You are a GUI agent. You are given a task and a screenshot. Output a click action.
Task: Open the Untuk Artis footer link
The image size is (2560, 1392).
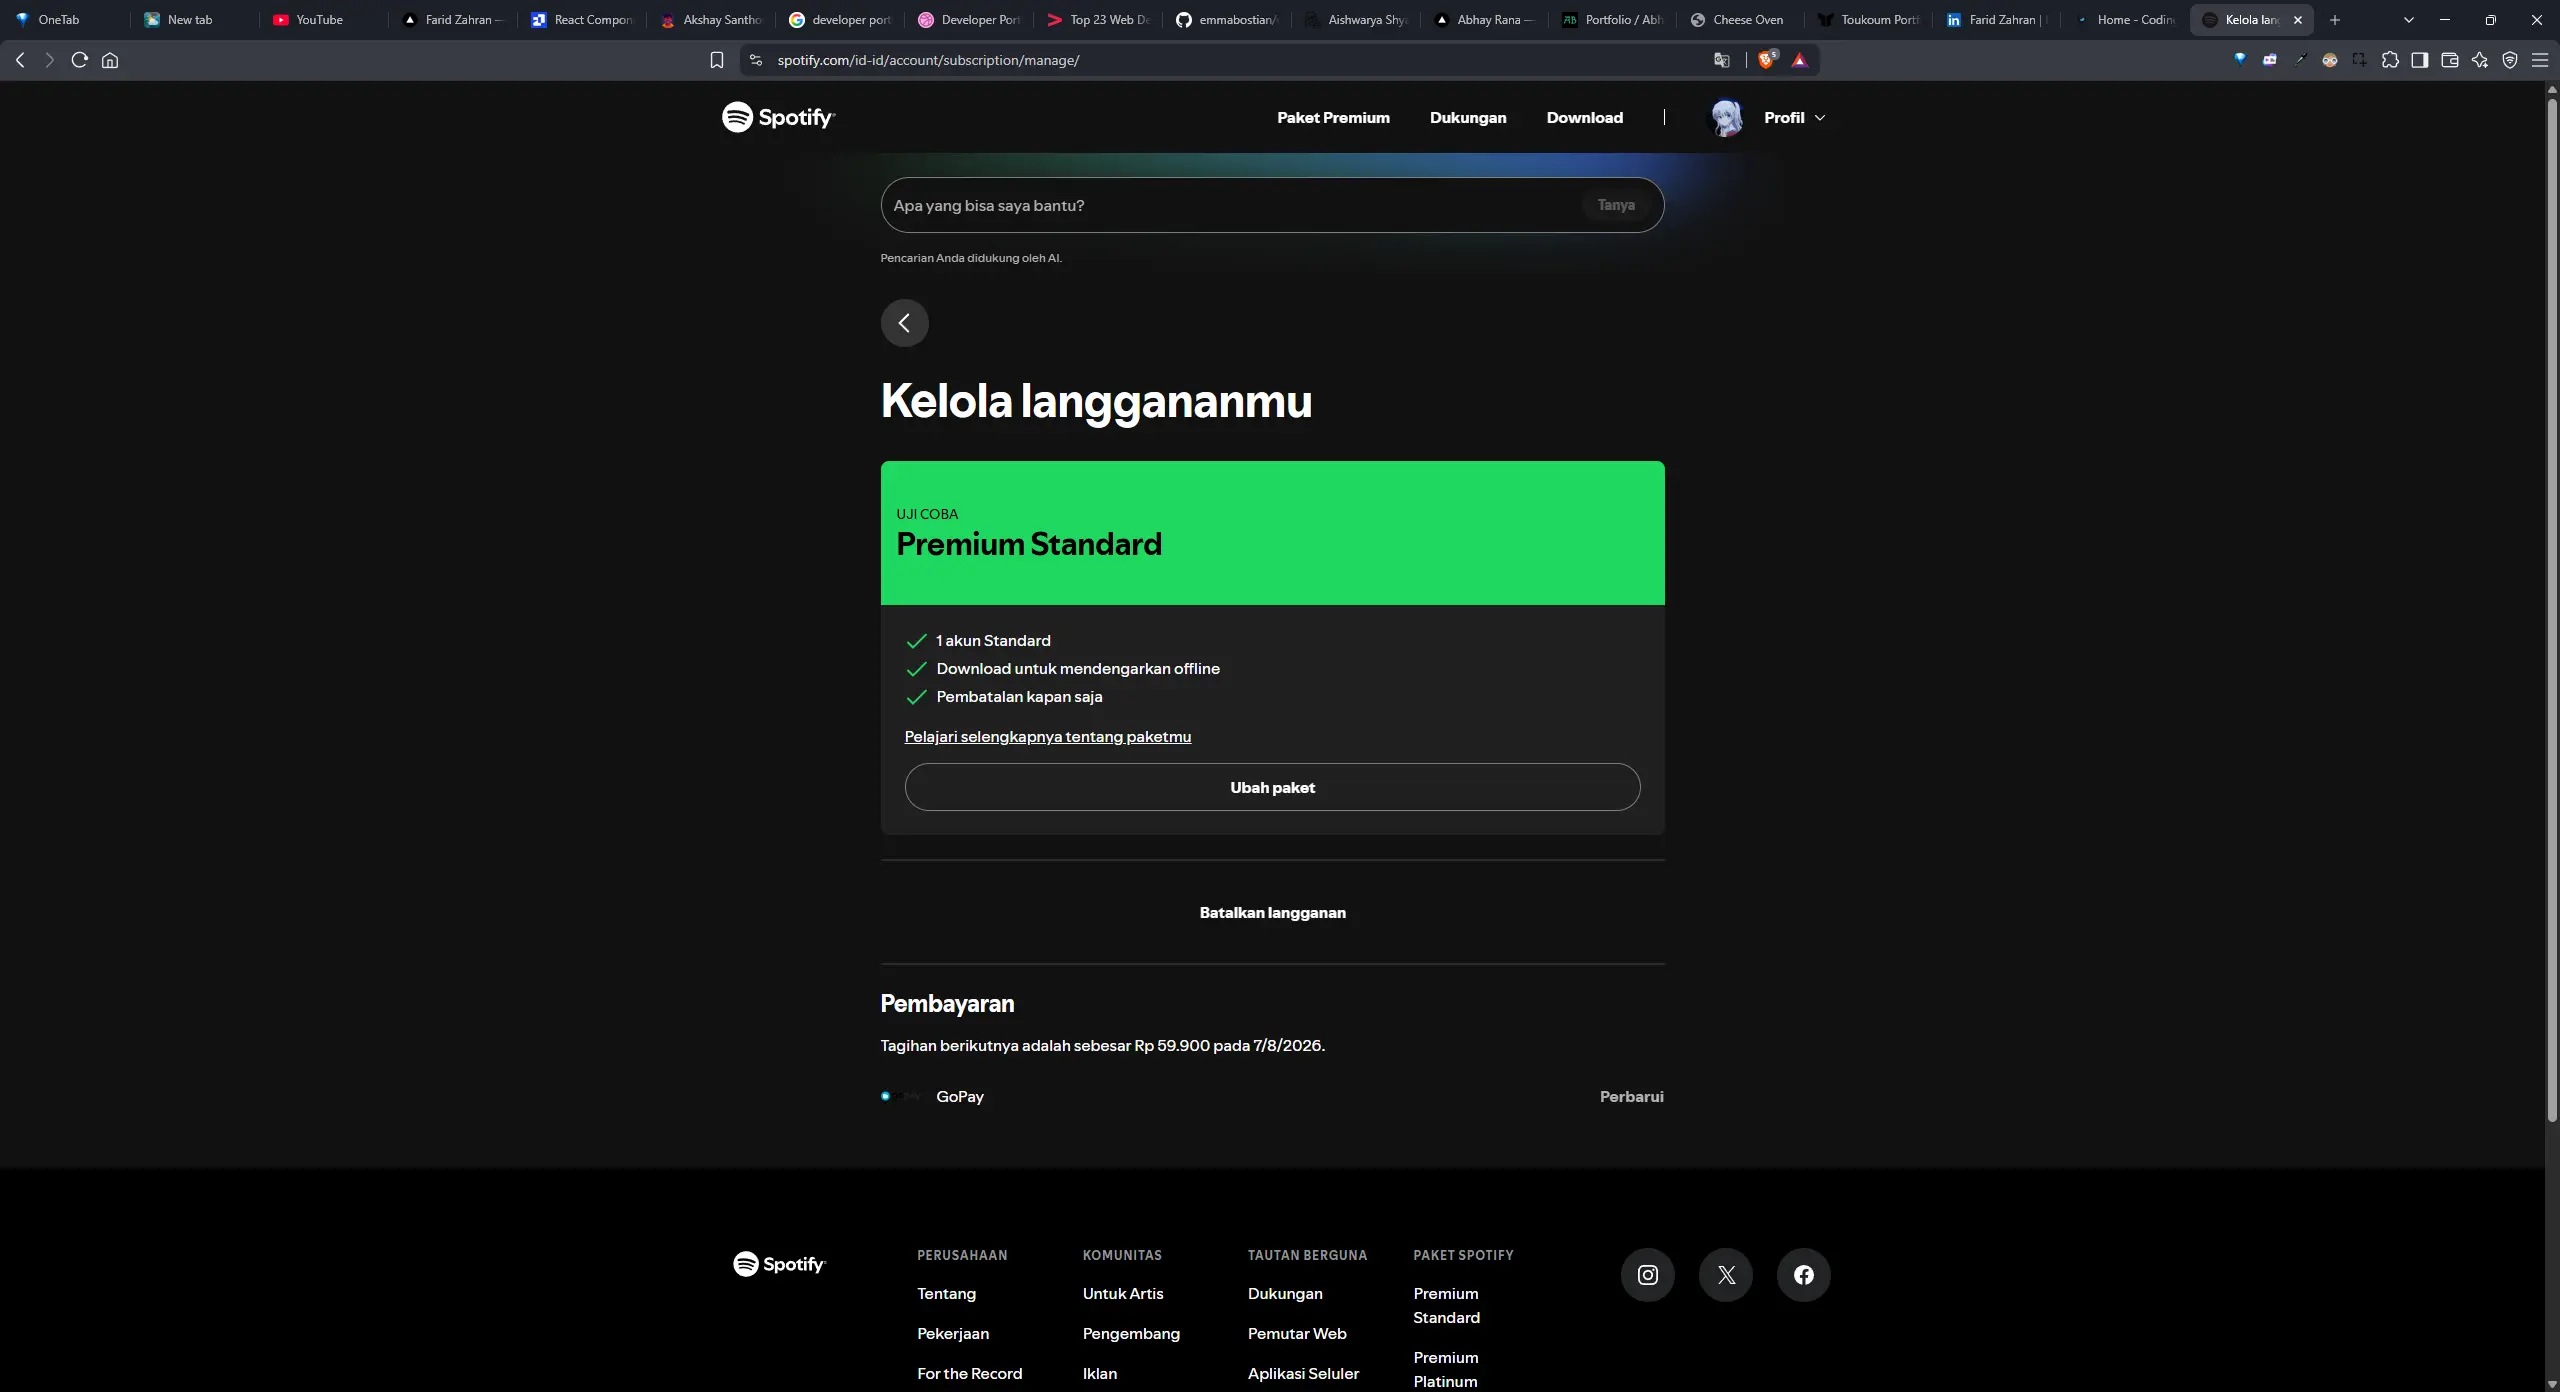coord(1123,1294)
